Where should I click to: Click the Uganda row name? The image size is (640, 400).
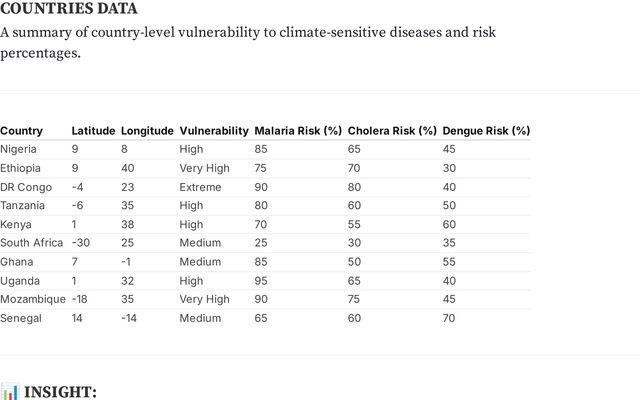(20, 281)
